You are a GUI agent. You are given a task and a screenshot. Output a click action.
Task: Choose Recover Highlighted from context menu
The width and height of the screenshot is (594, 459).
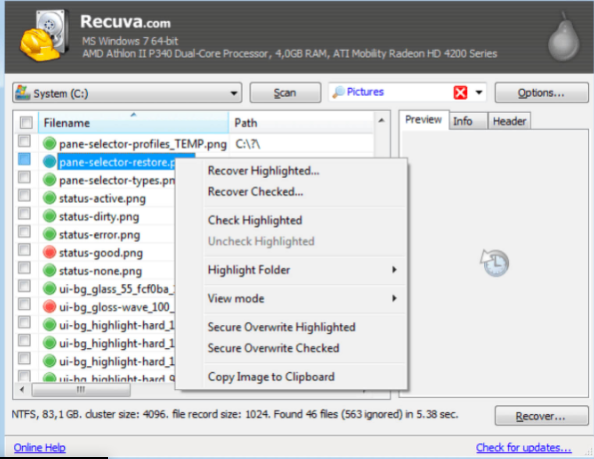pyautogui.click(x=264, y=171)
